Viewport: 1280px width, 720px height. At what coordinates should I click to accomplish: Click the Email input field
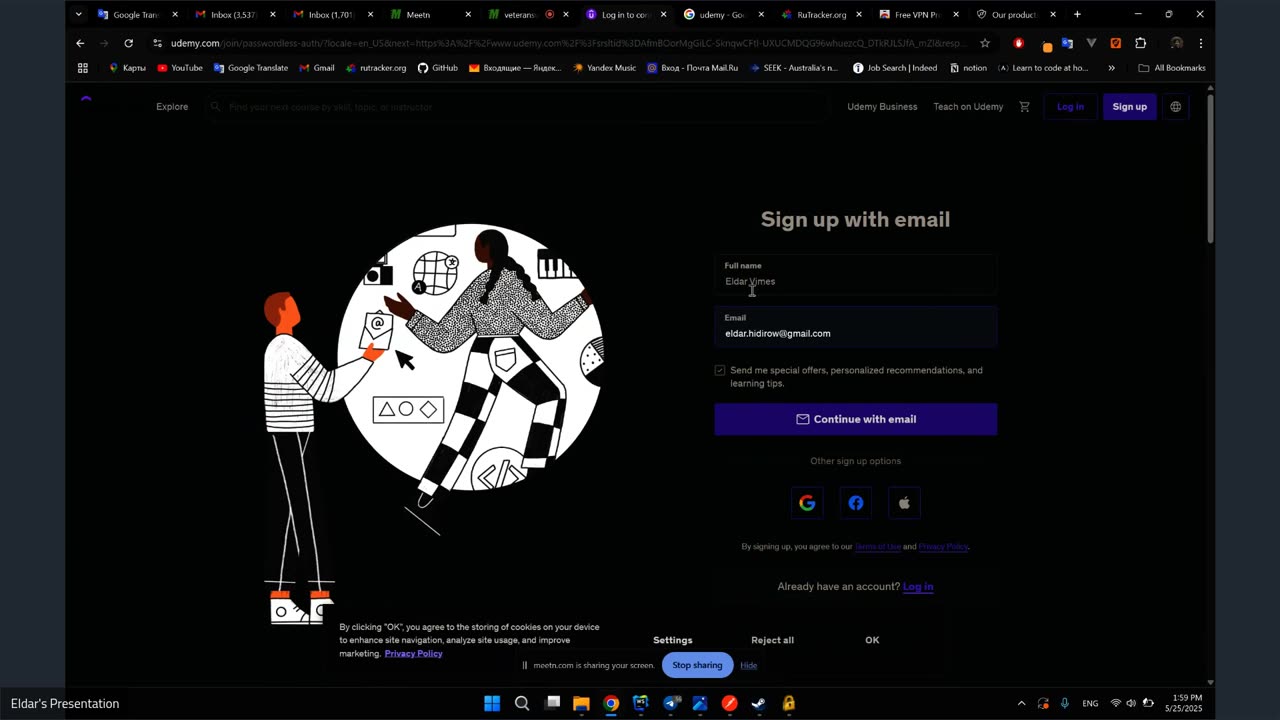click(856, 327)
